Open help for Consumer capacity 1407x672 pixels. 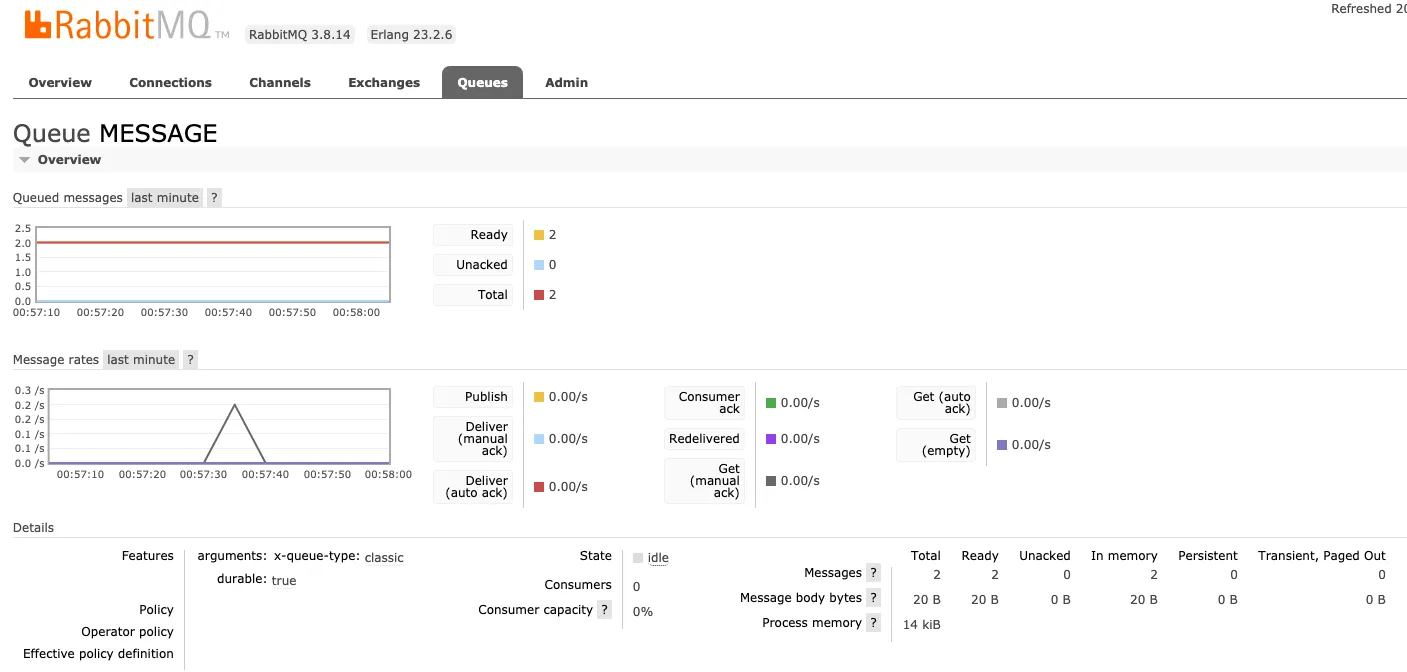(x=604, y=610)
